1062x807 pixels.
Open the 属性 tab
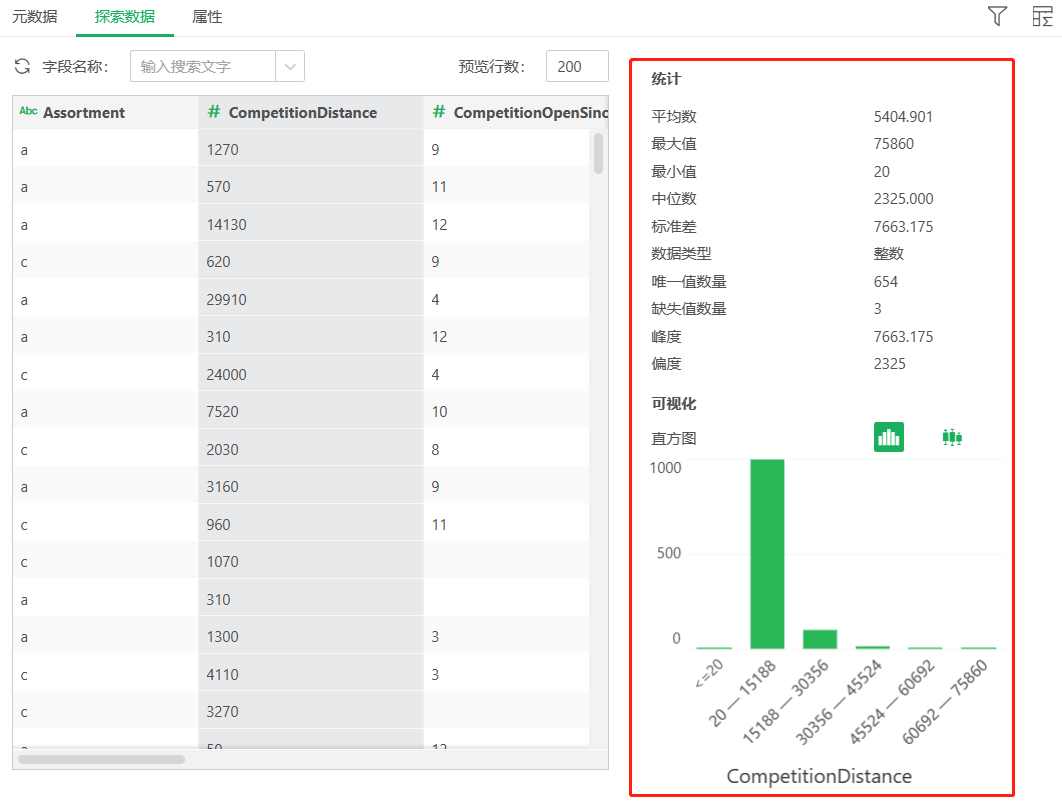pyautogui.click(x=206, y=16)
